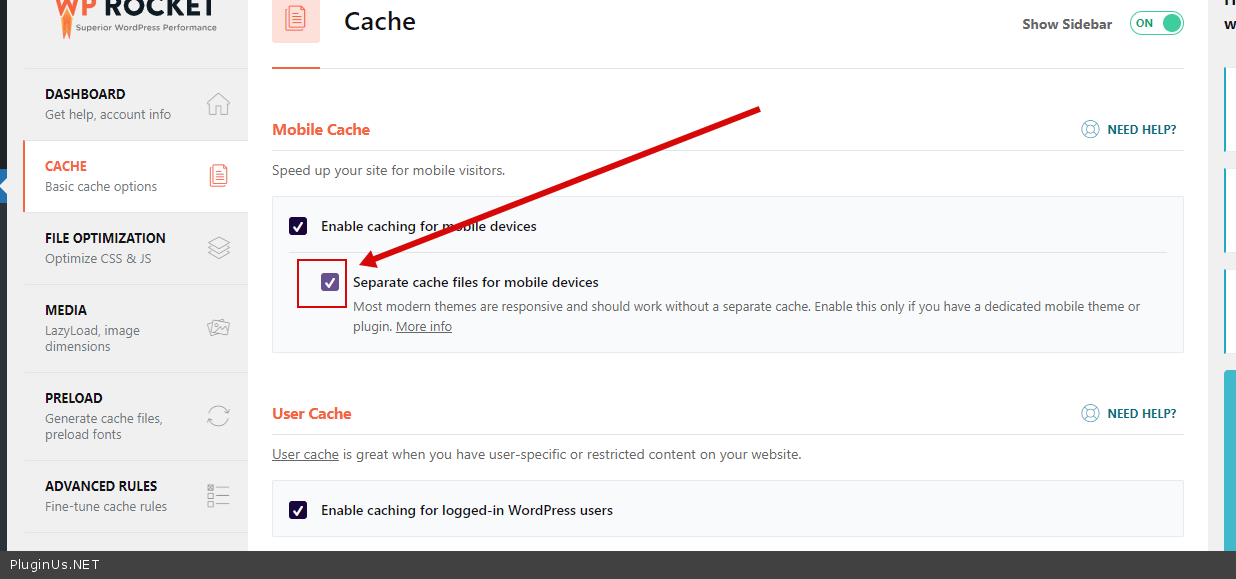This screenshot has width=1236, height=579.
Task: Click the Cache page header icon
Action: (x=296, y=21)
